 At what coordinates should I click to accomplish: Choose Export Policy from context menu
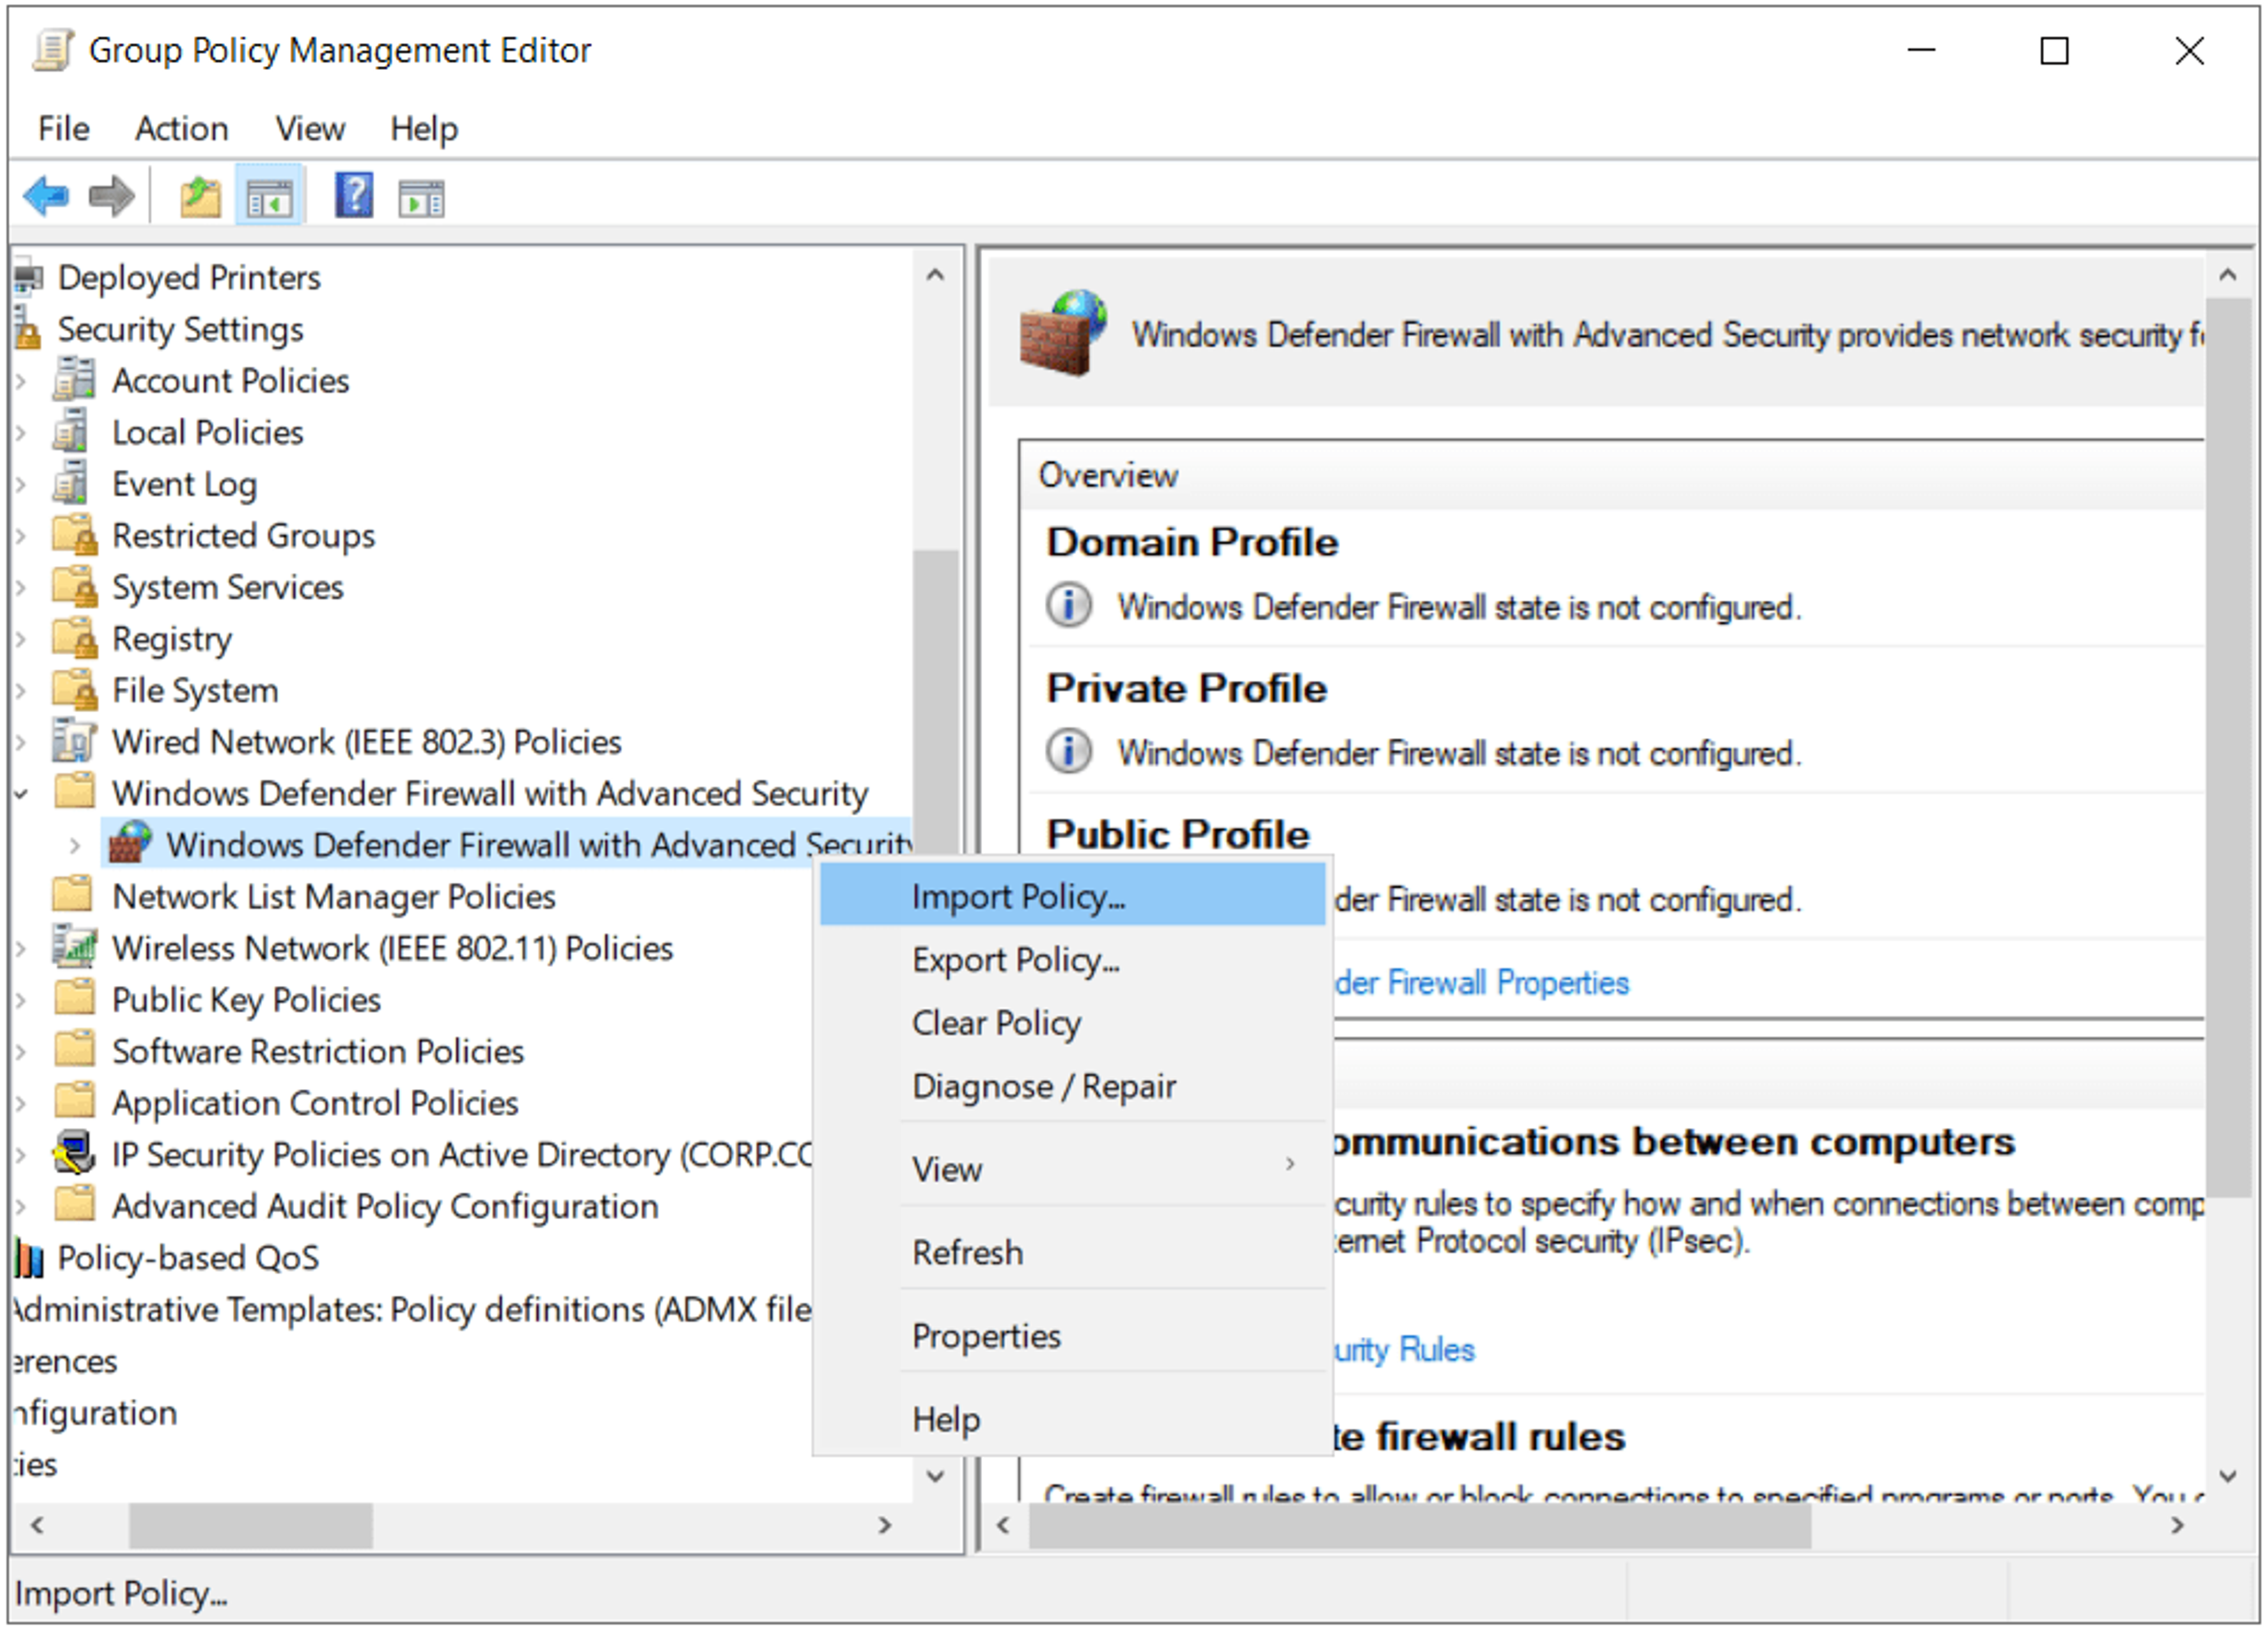coord(1072,960)
